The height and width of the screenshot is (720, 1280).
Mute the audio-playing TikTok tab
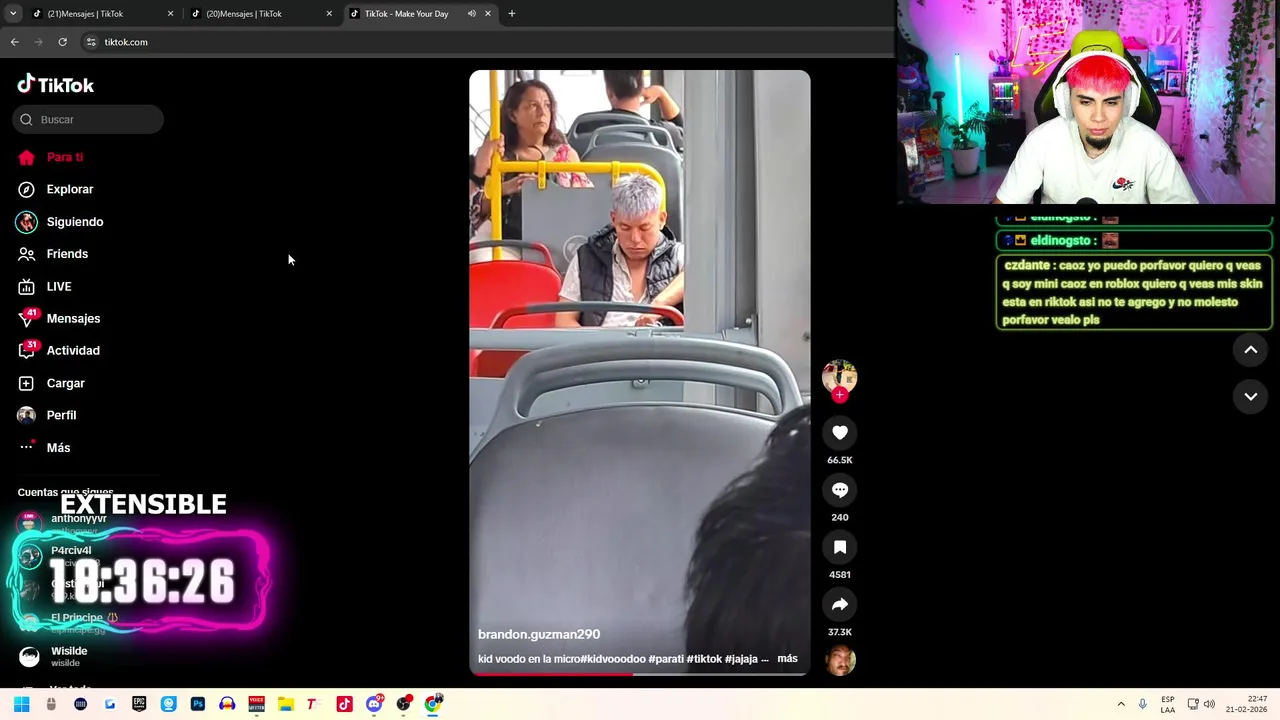tap(471, 14)
